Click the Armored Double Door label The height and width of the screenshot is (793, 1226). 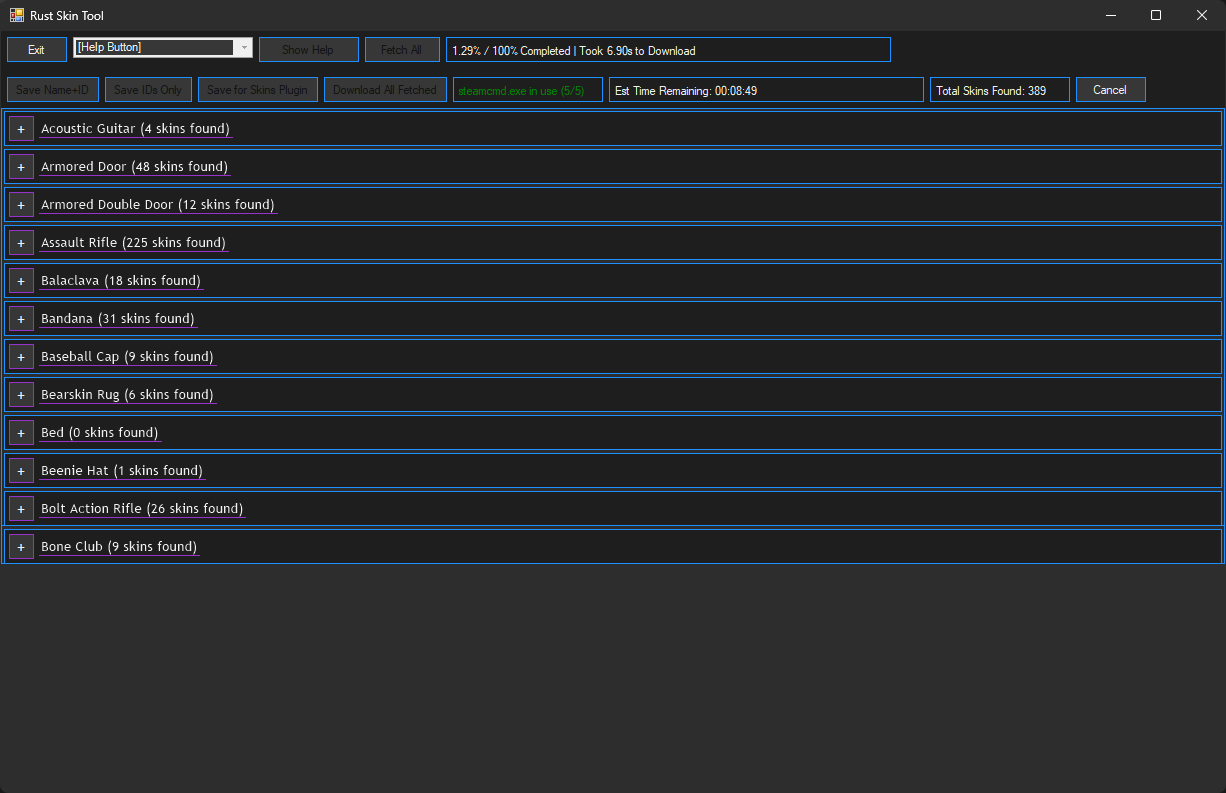click(157, 205)
